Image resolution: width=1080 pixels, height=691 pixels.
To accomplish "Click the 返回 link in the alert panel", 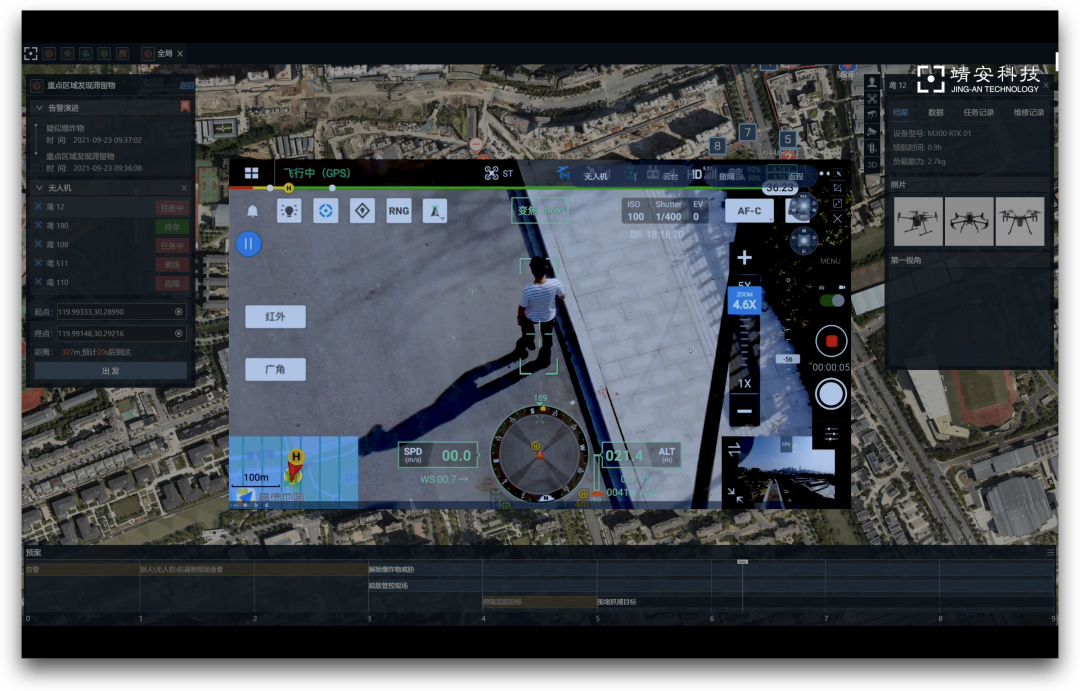I will point(186,85).
